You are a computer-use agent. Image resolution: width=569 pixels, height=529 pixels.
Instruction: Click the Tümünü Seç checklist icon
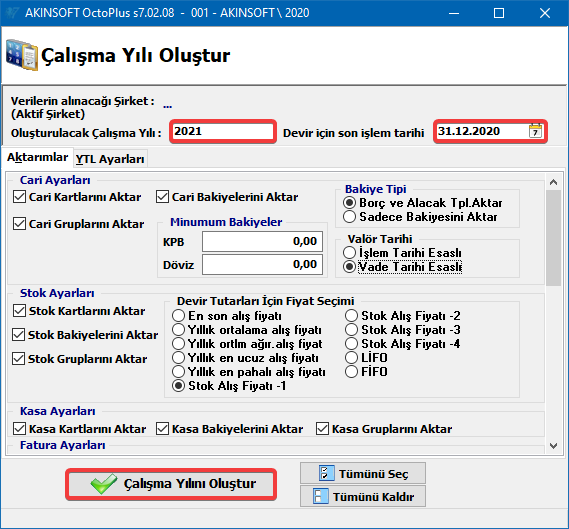tap(327, 473)
